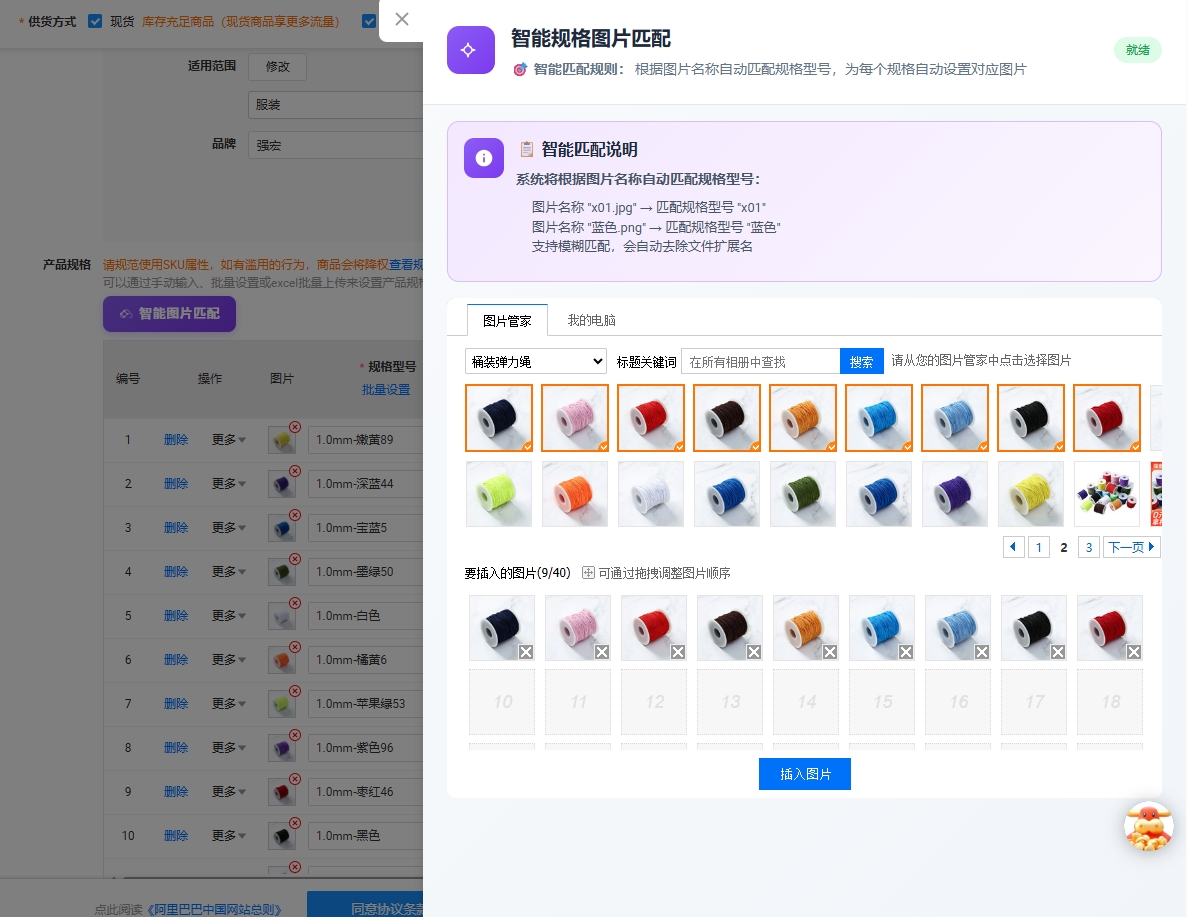Select the 图片管家 tab
Viewport: 1188px width, 917px height.
[x=505, y=321]
